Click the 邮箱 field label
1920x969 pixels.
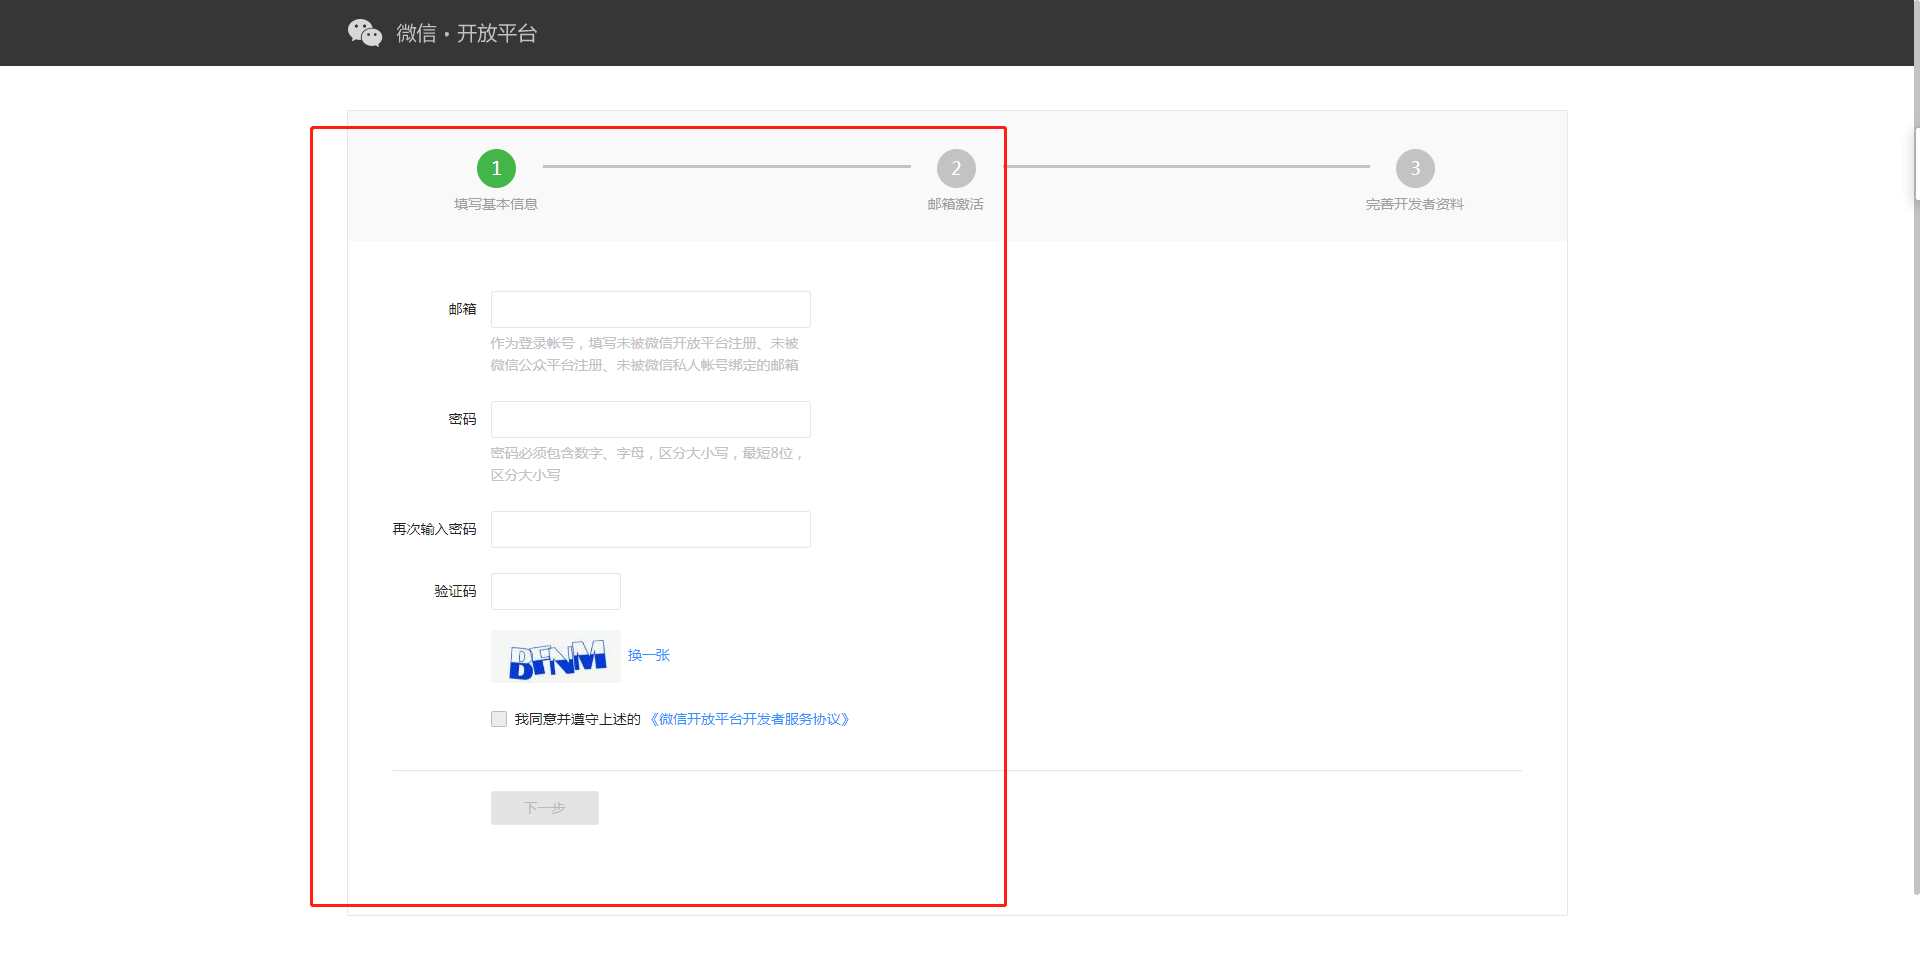click(462, 309)
